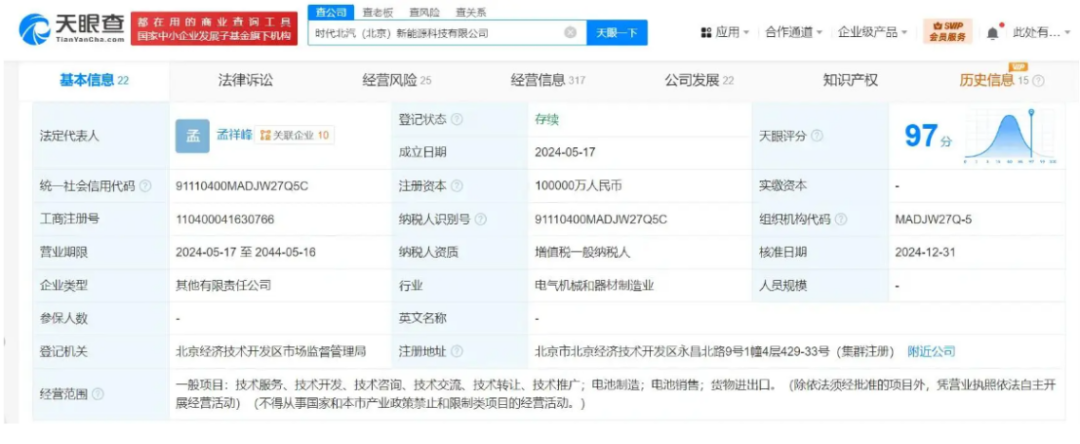The image size is (1080, 444).
Task: Select the 经营范围 description text
Action: click(616, 394)
